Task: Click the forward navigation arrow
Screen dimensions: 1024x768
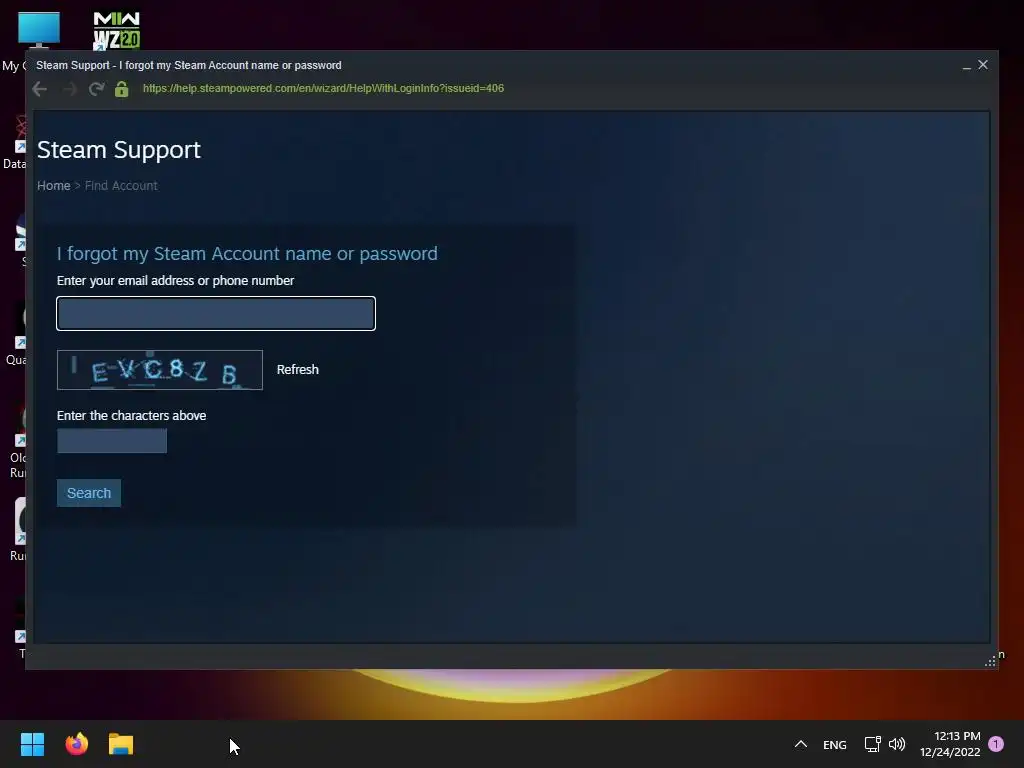Action: (x=69, y=89)
